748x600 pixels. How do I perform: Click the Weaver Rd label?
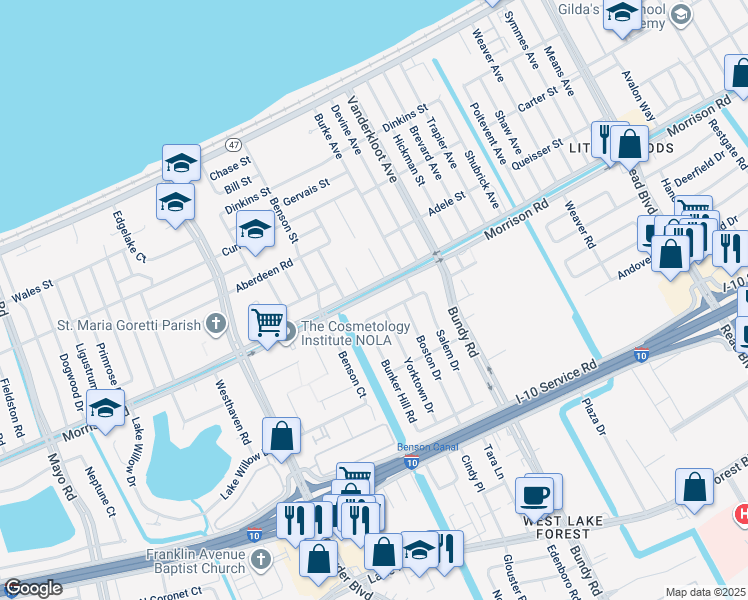(x=580, y=225)
